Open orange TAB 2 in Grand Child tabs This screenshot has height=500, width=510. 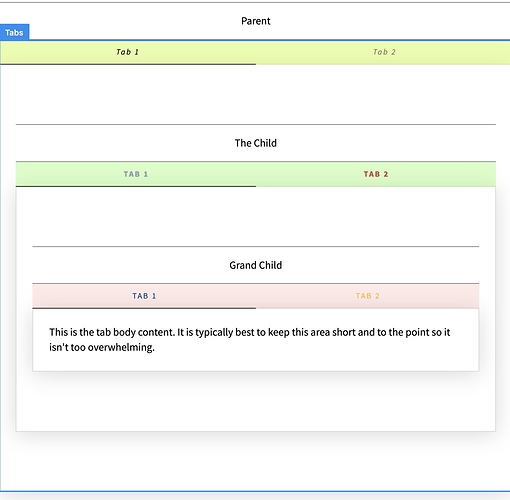[367, 296]
